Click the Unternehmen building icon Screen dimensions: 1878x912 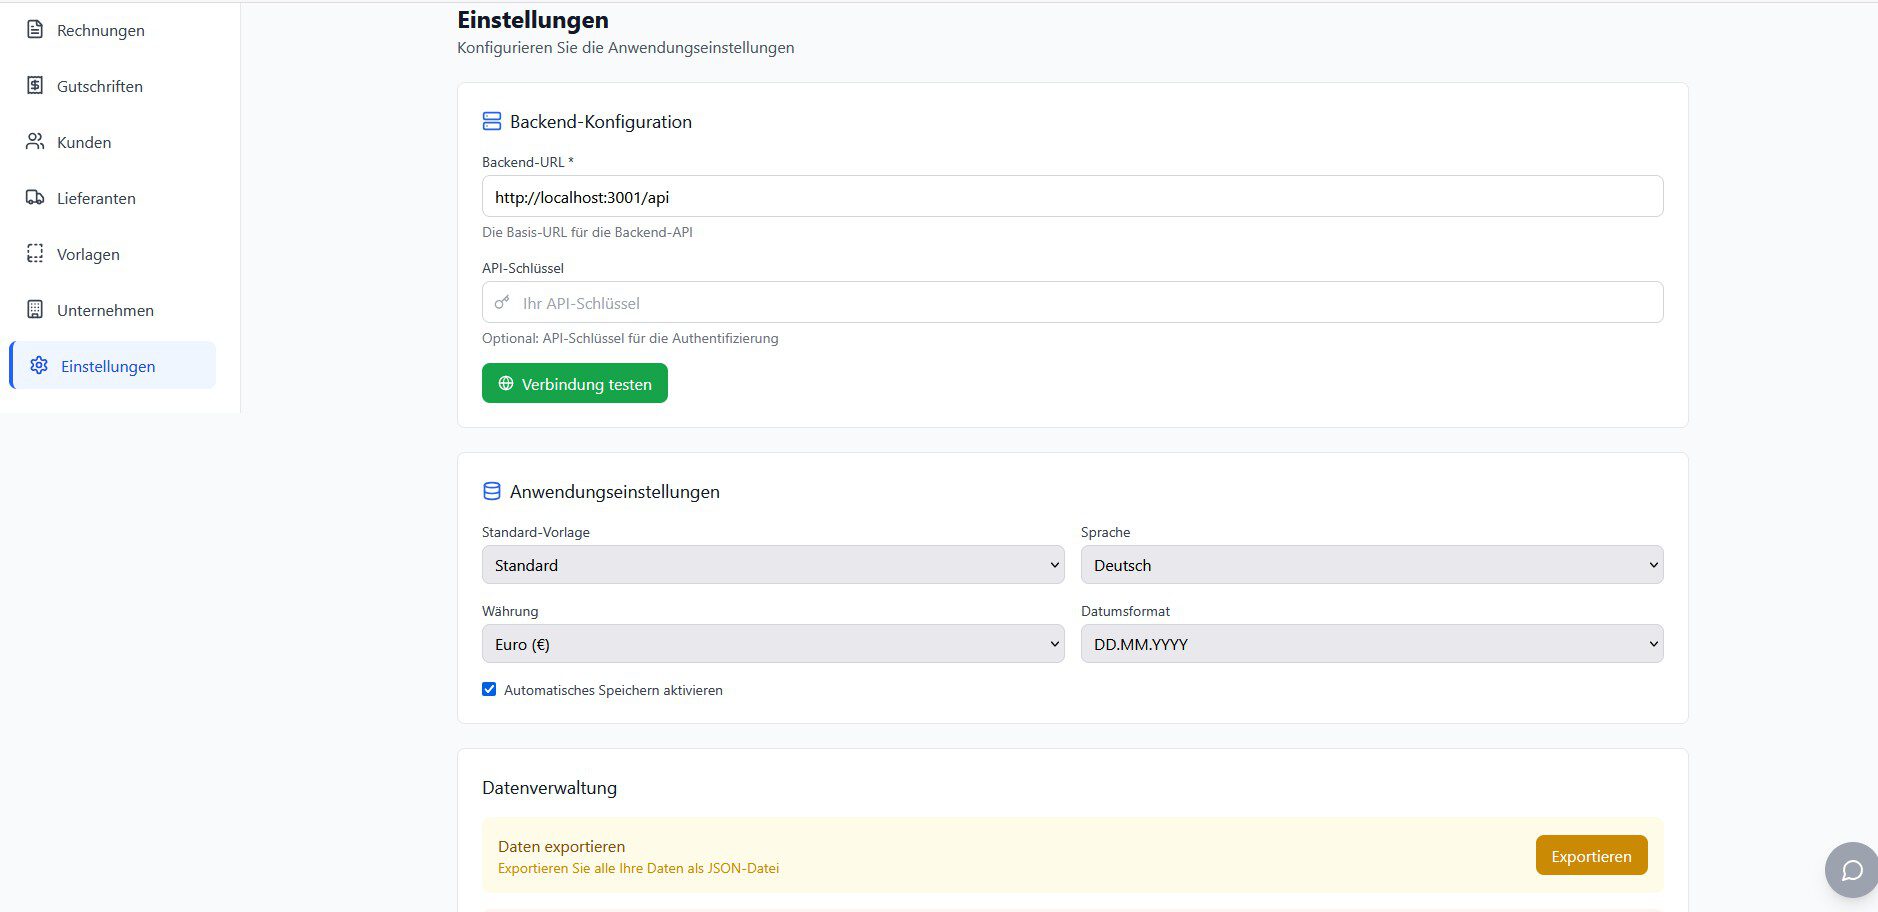coord(35,310)
